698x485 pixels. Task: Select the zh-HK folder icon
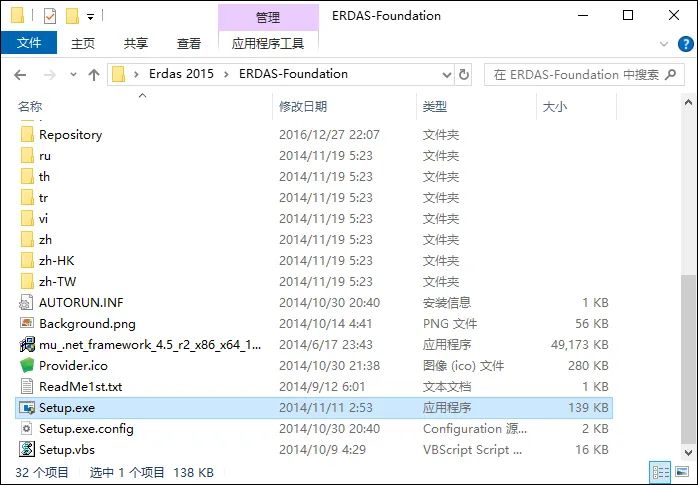click(x=27, y=260)
